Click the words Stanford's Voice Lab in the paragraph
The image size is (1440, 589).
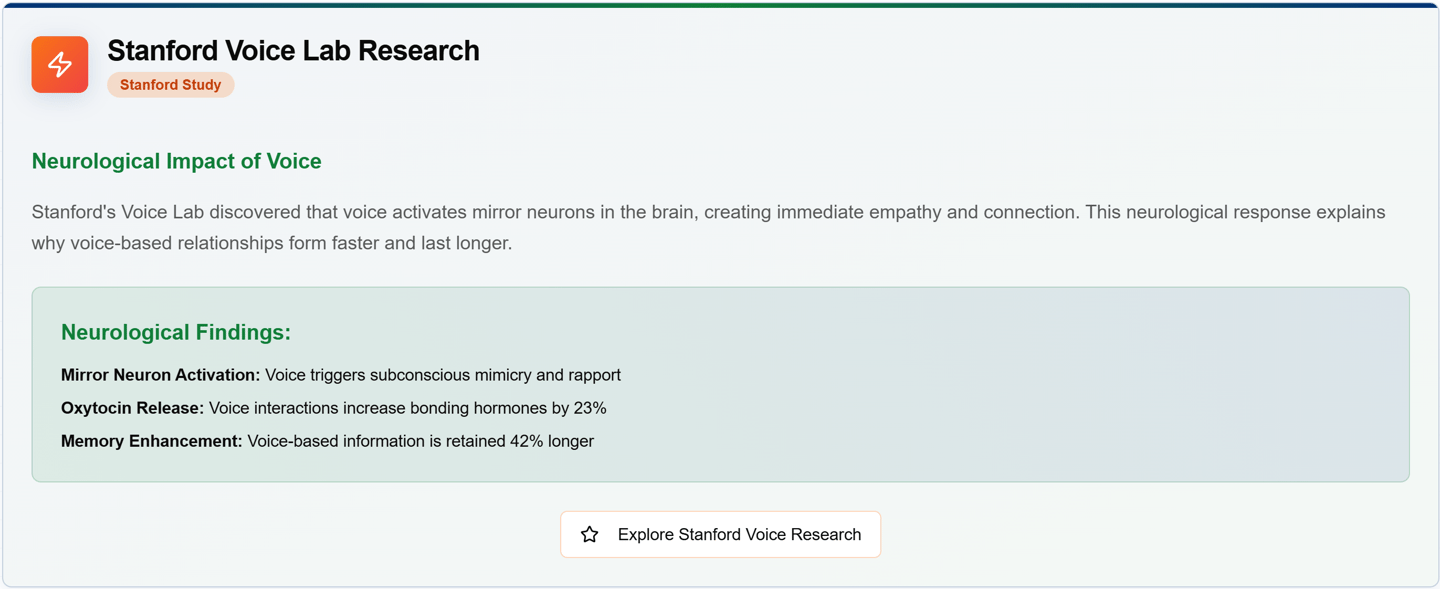click(x=107, y=212)
